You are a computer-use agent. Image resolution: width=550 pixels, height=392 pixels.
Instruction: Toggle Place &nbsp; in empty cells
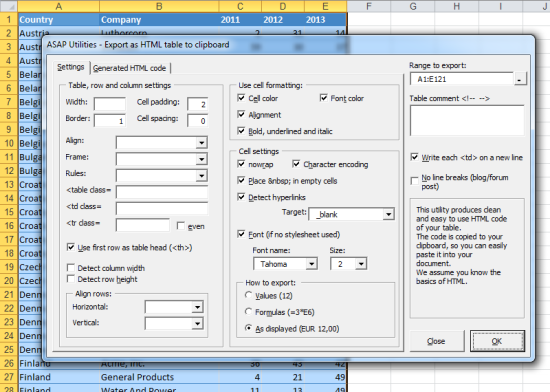pos(241,180)
